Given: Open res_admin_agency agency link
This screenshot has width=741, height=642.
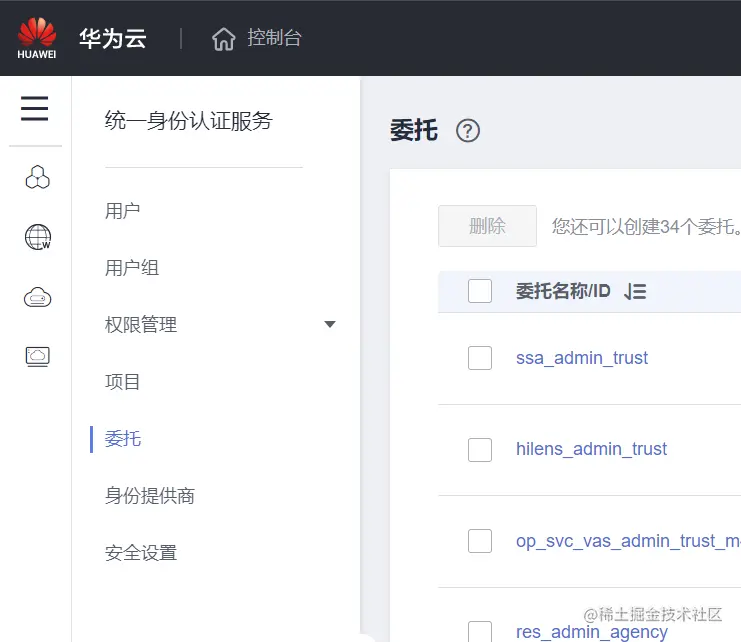Looking at the screenshot, I should click(592, 632).
